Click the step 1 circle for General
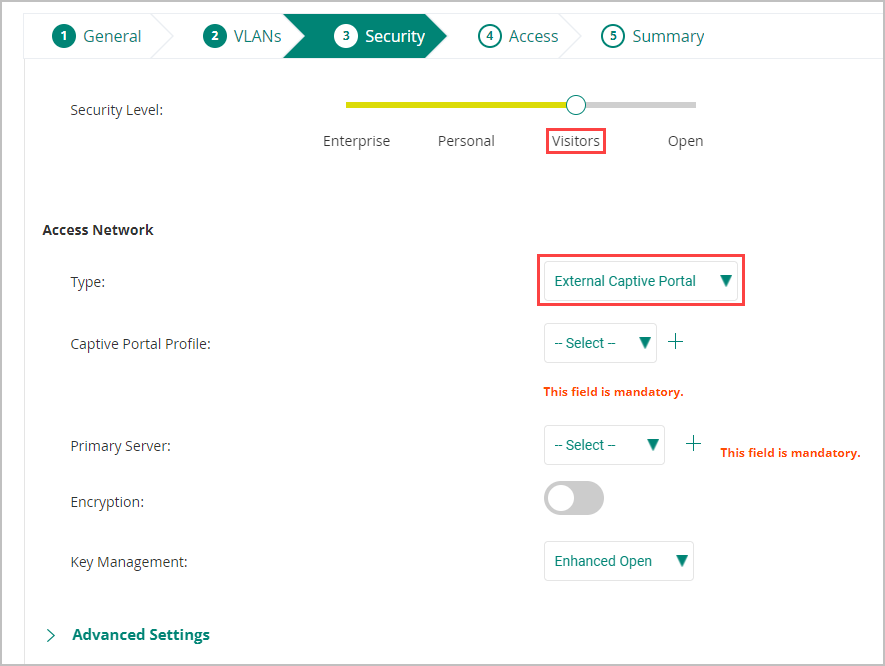This screenshot has width=885, height=666. (64, 36)
